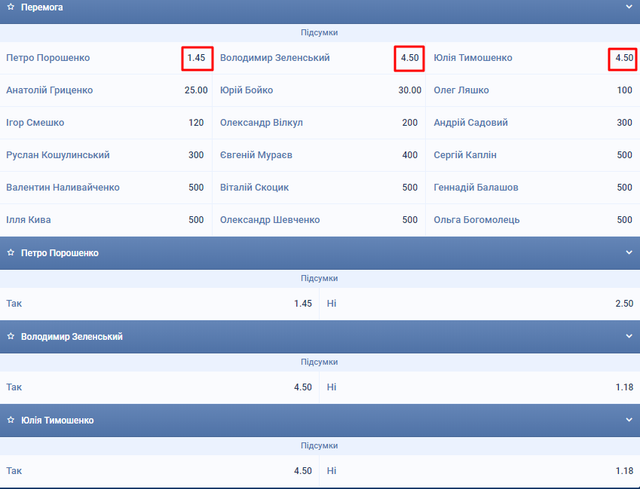Star the Юлія Тимошенко market
This screenshot has height=489, width=640.
(10, 420)
